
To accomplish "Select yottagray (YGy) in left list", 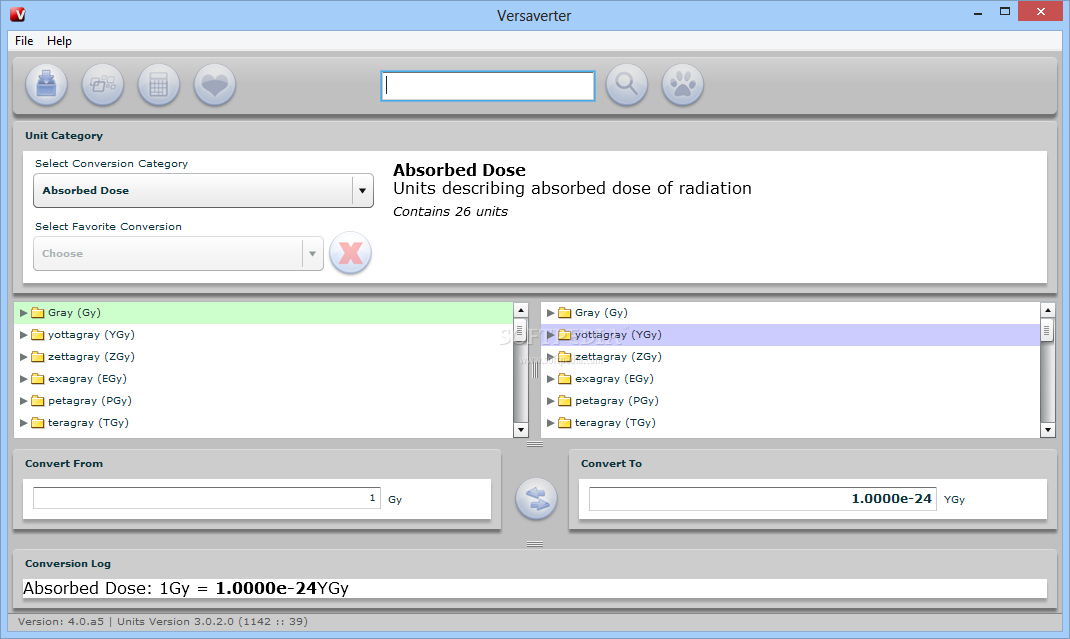I will 263,335.
